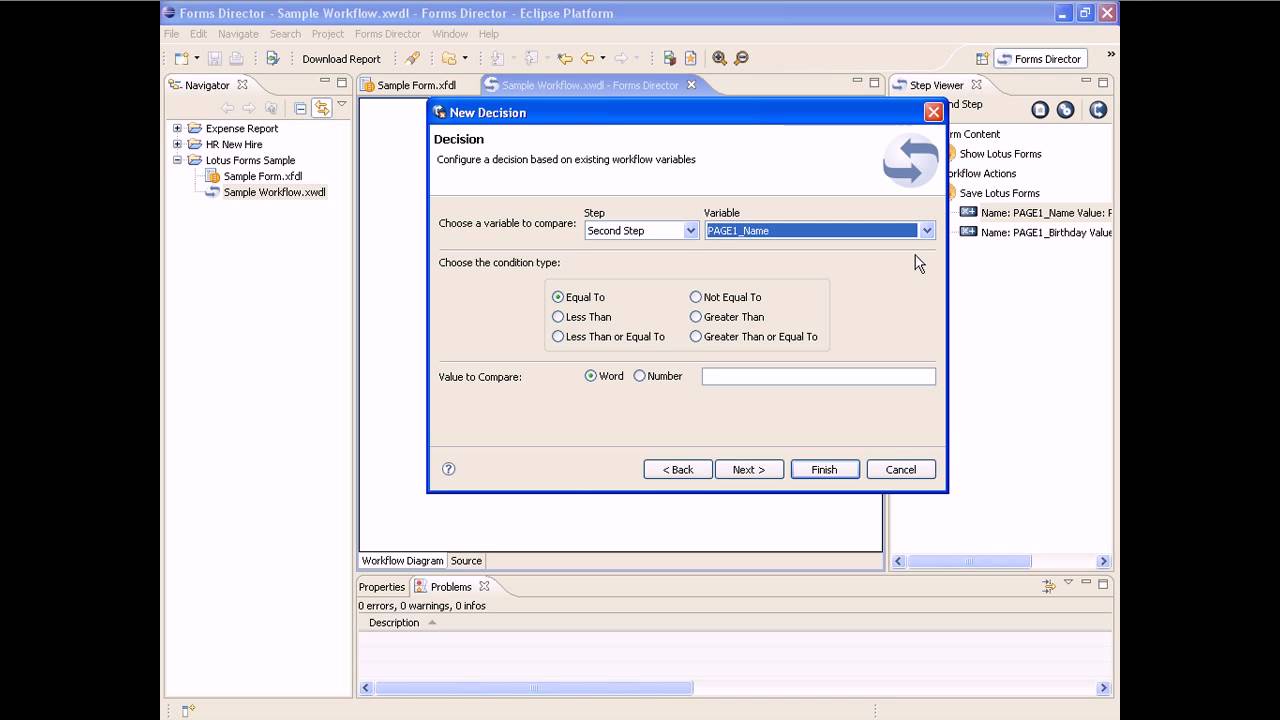Image resolution: width=1280 pixels, height=720 pixels.
Task: Click the export/run icon before Download Report
Action: (x=272, y=59)
